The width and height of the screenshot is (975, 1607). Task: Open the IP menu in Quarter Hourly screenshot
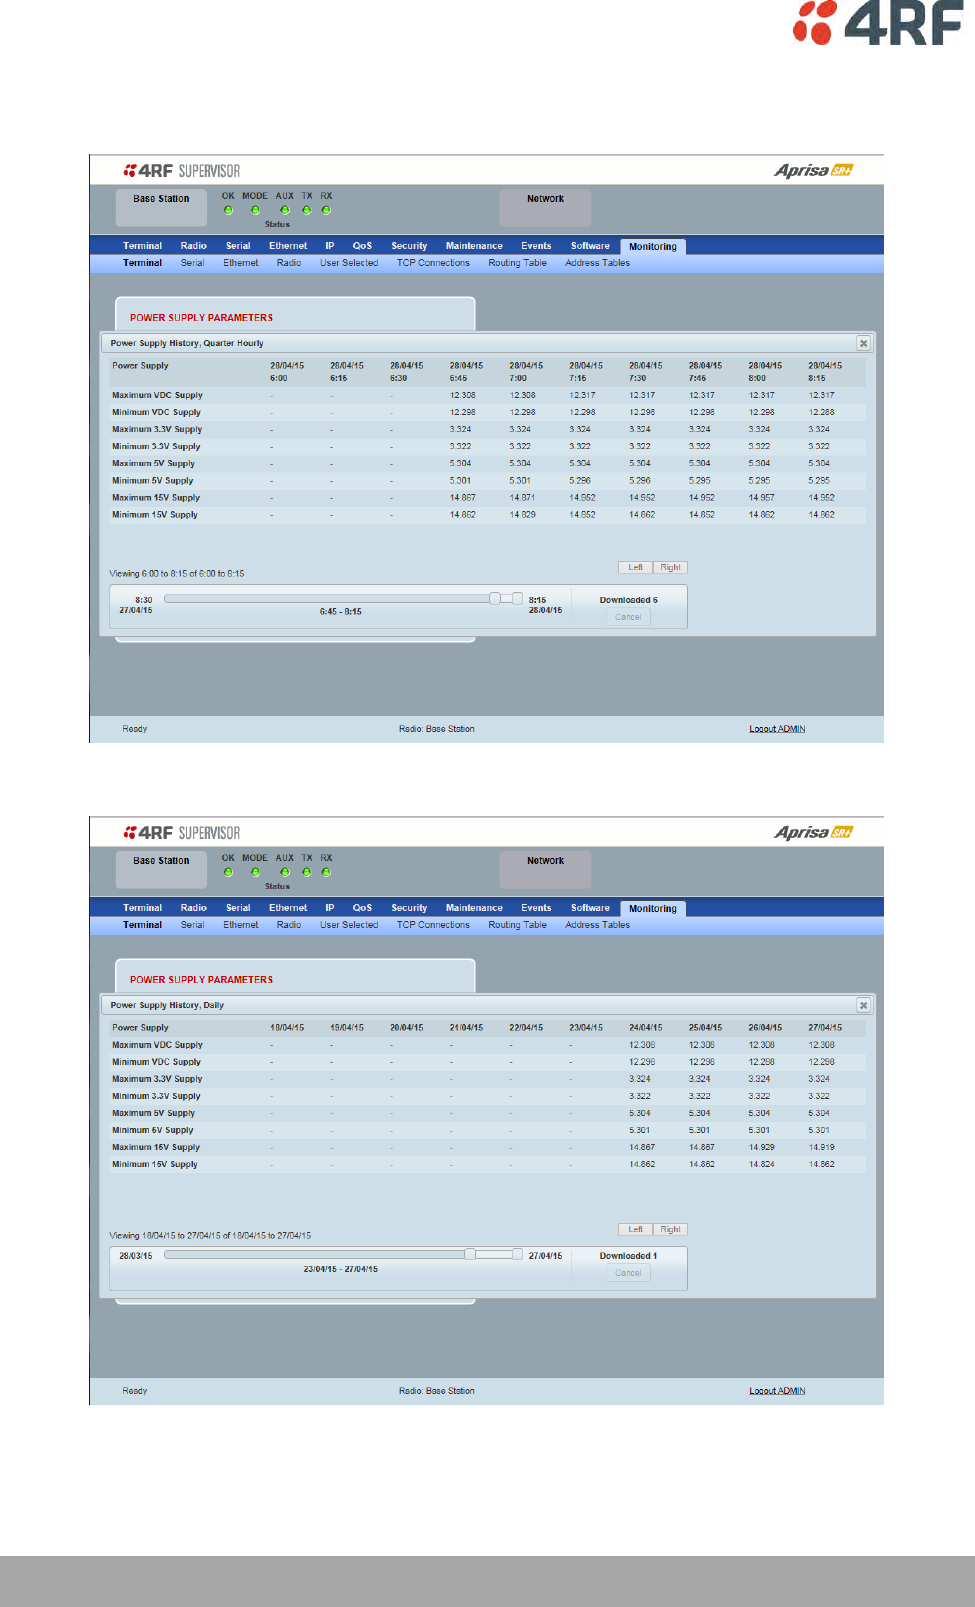point(329,246)
